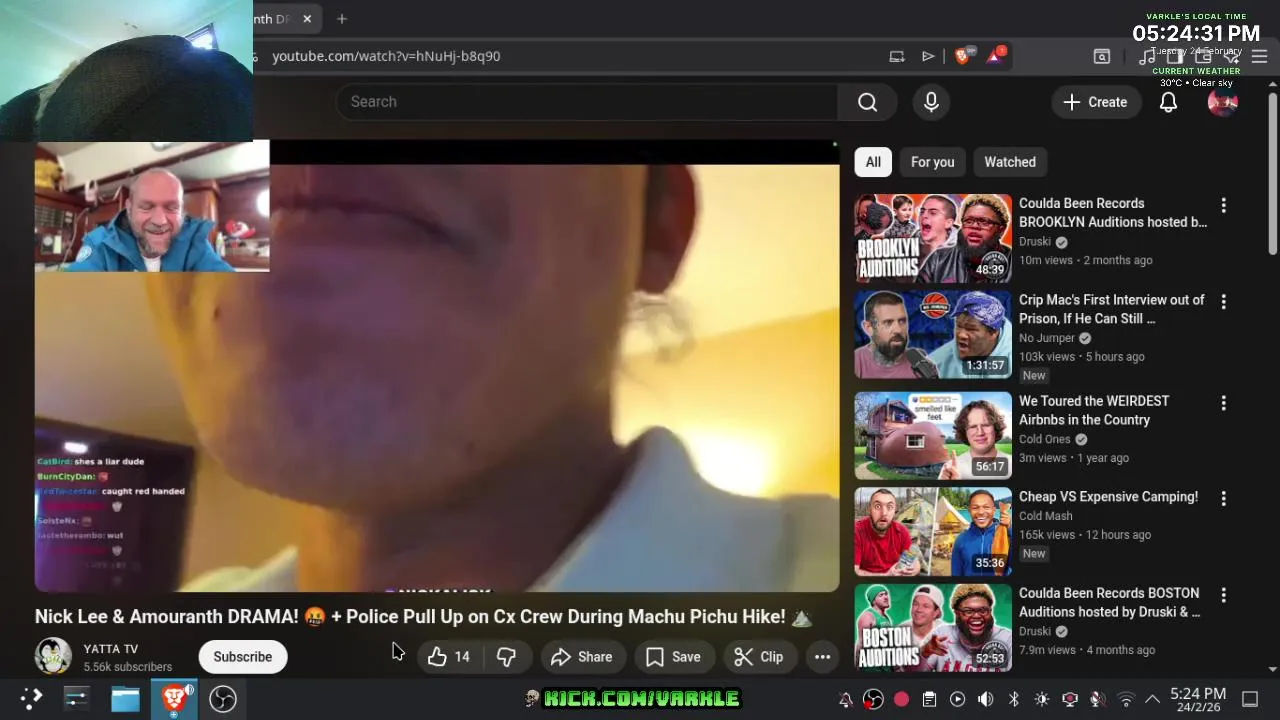Open the YATTA TV channel name link
This screenshot has height=720, width=1280.
tap(111, 649)
